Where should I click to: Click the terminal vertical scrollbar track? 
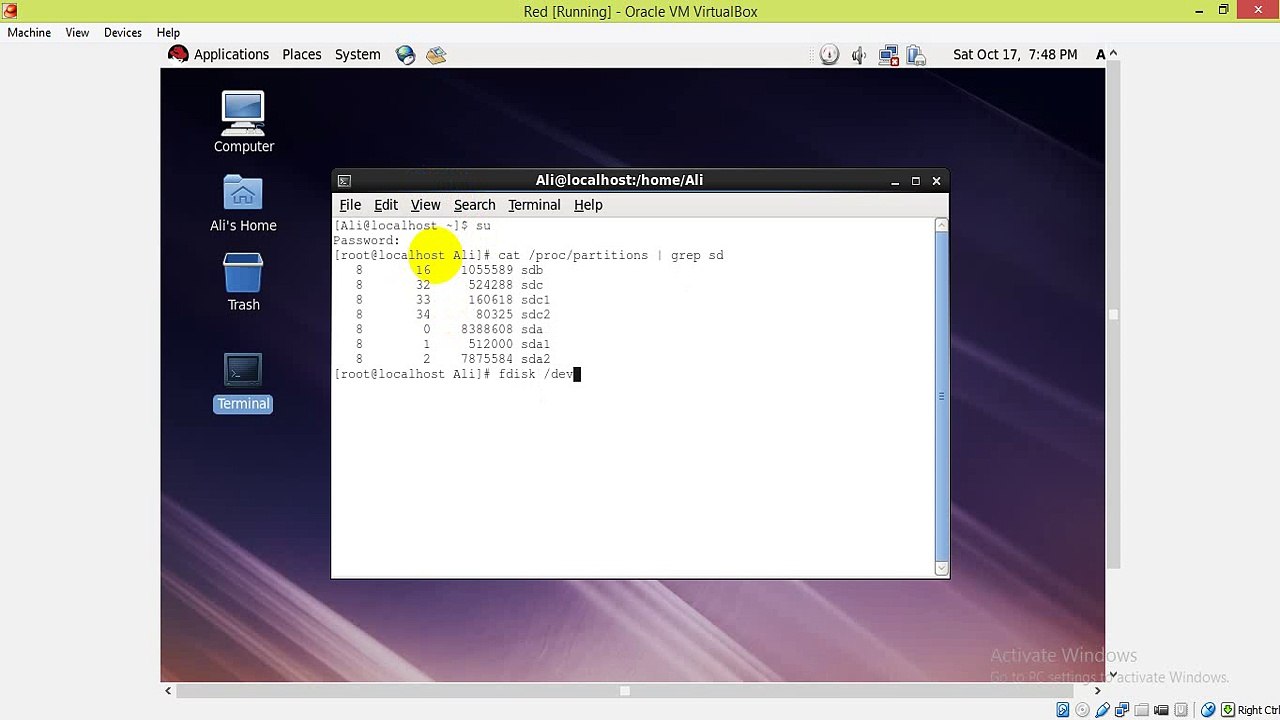click(x=941, y=397)
